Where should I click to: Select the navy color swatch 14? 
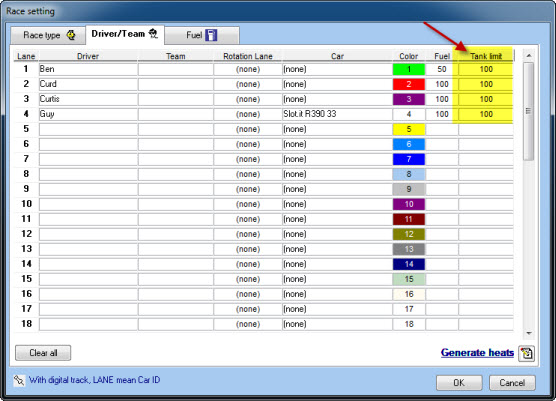(409, 264)
